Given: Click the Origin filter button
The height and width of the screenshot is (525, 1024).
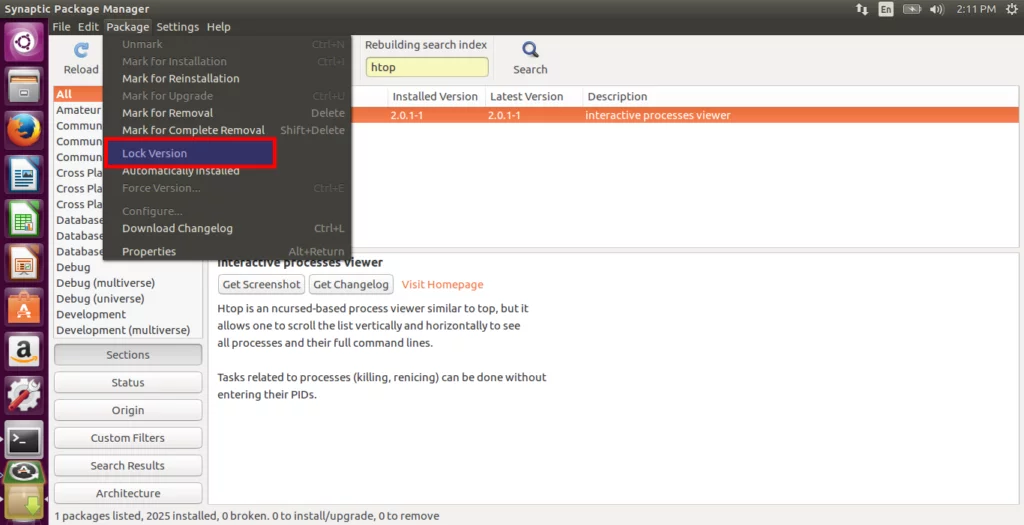Looking at the screenshot, I should (128, 410).
